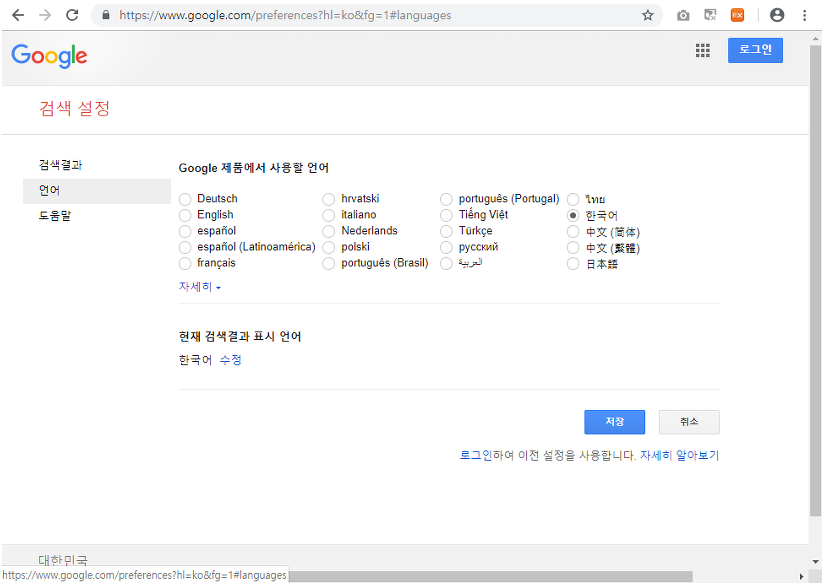Open 도움말 section

click(55, 216)
